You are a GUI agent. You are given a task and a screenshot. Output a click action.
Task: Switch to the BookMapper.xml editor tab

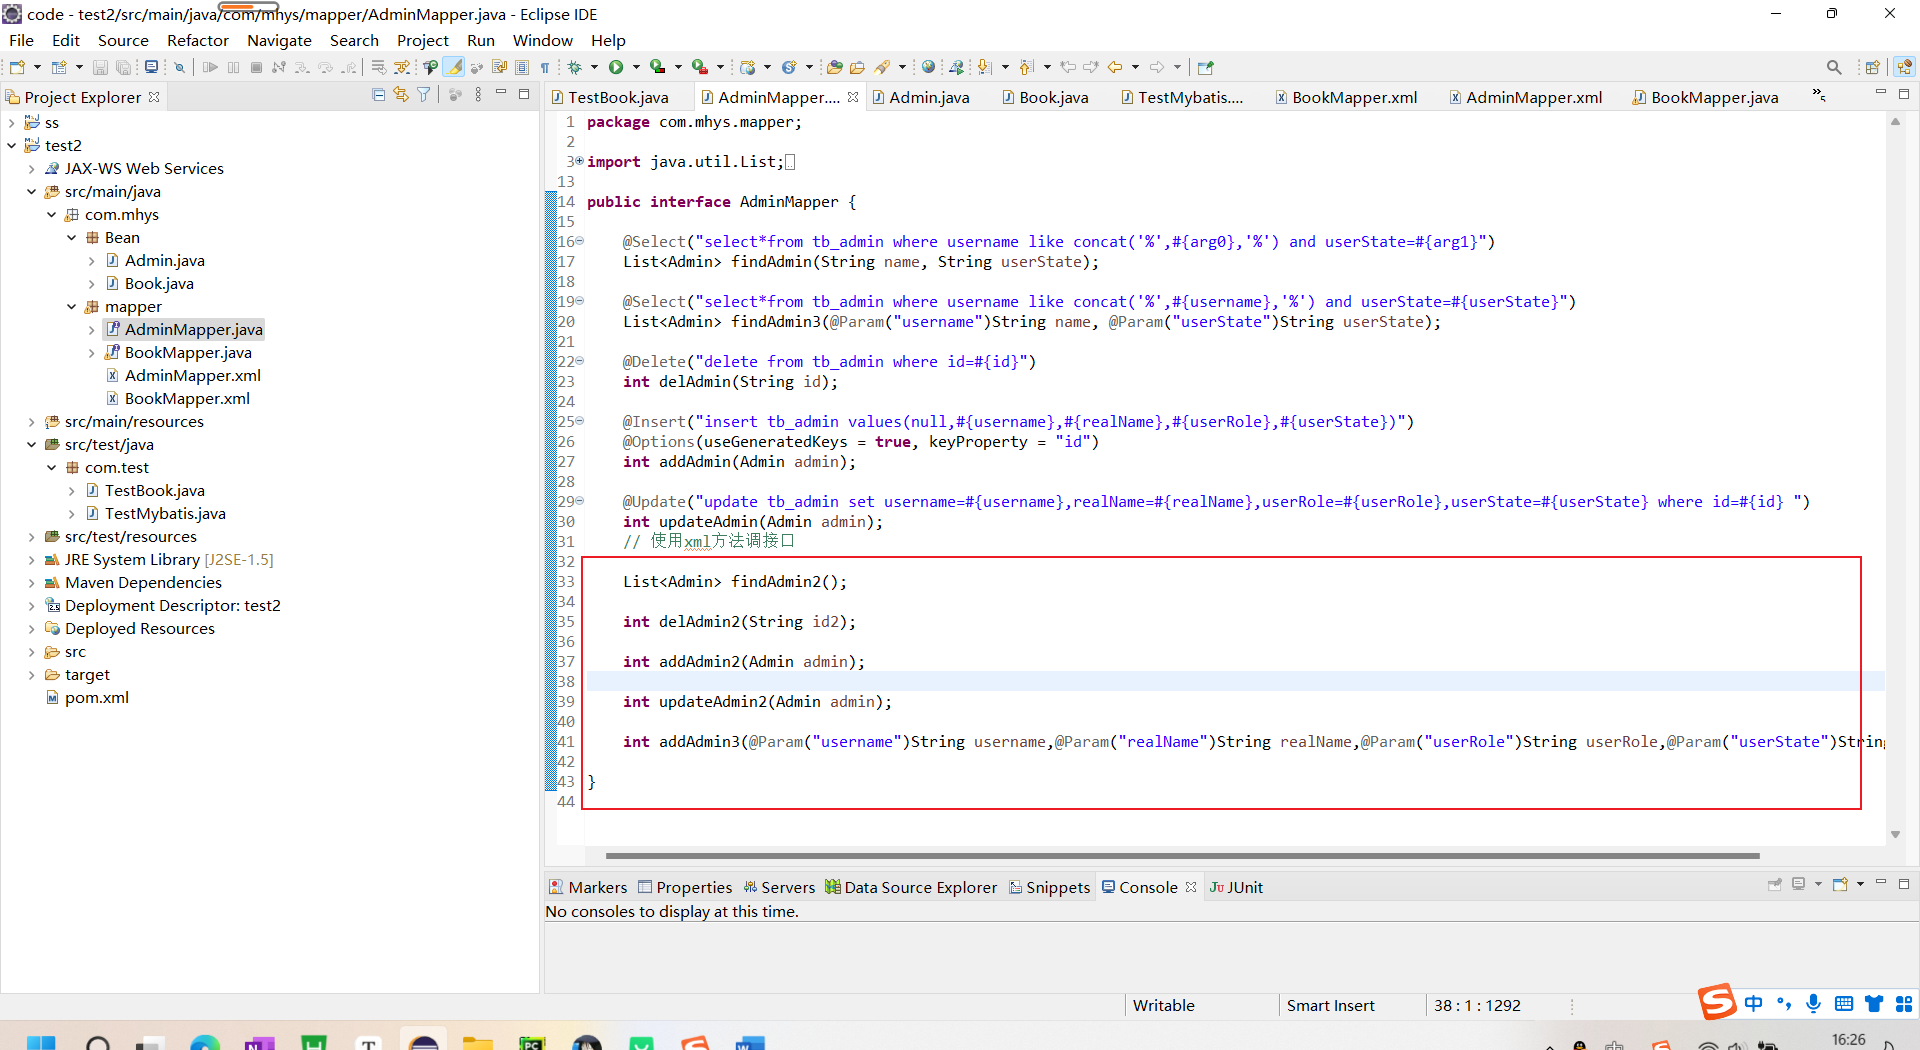coord(1353,97)
